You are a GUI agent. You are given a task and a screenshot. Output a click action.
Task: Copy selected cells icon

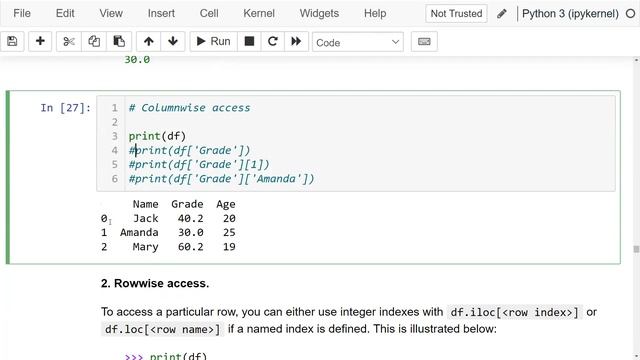pyautogui.click(x=94, y=41)
